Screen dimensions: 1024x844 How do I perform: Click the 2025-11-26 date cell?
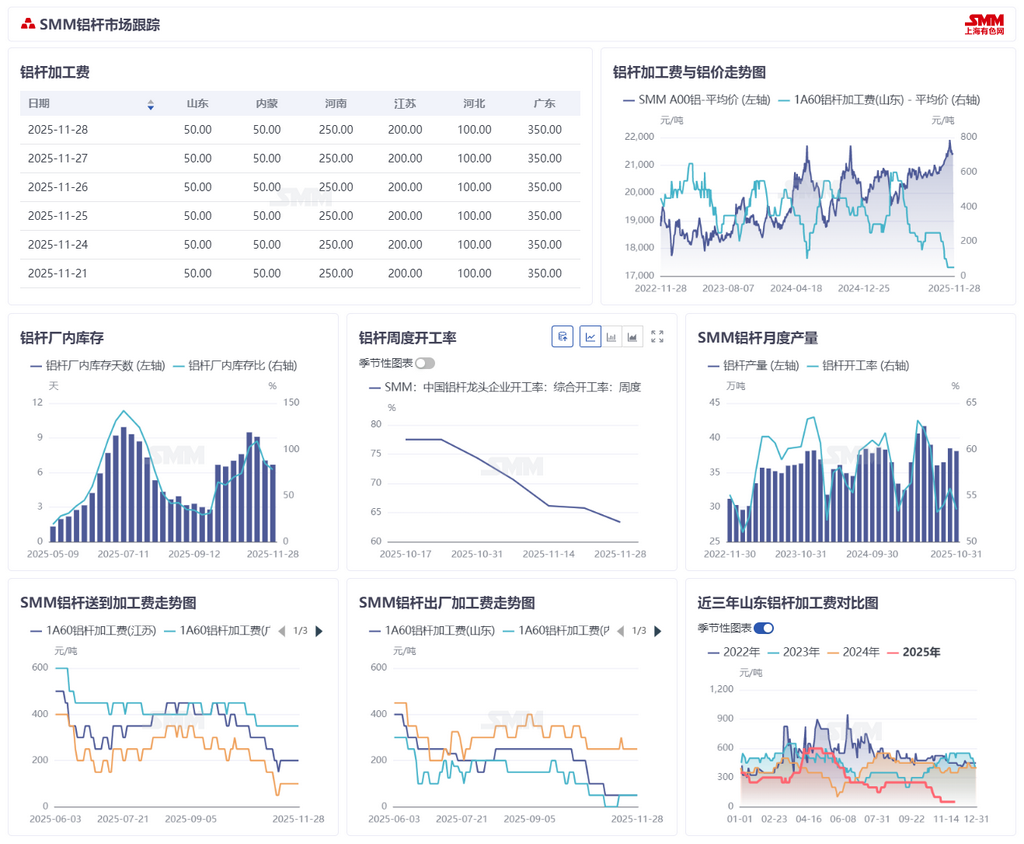[57, 187]
